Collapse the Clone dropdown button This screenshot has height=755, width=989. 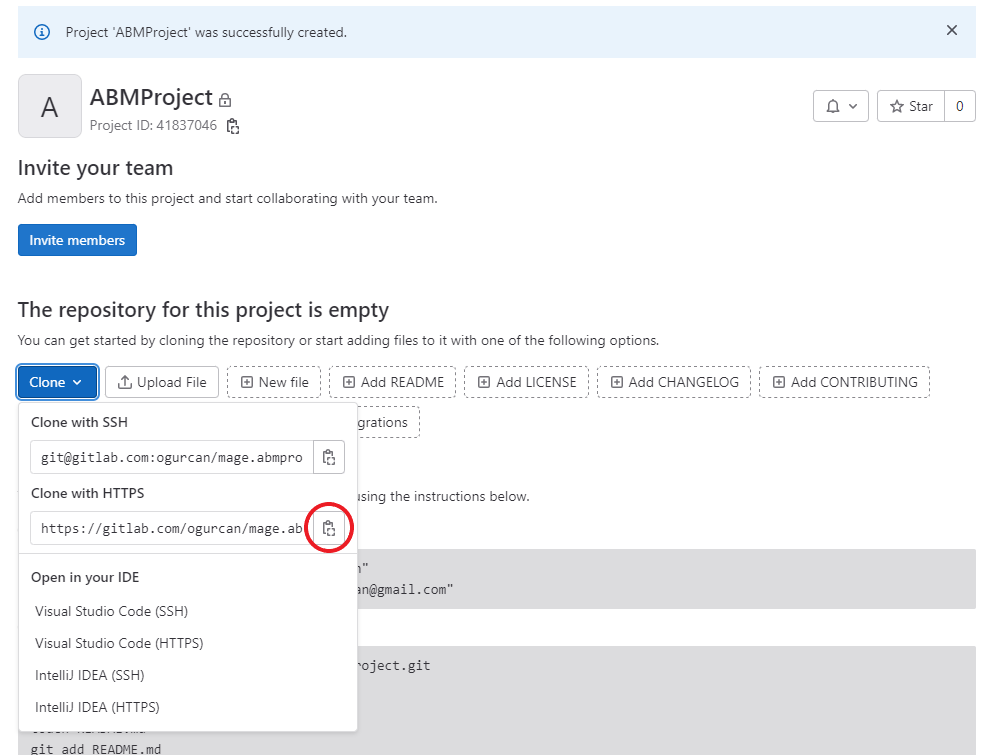[x=57, y=382]
